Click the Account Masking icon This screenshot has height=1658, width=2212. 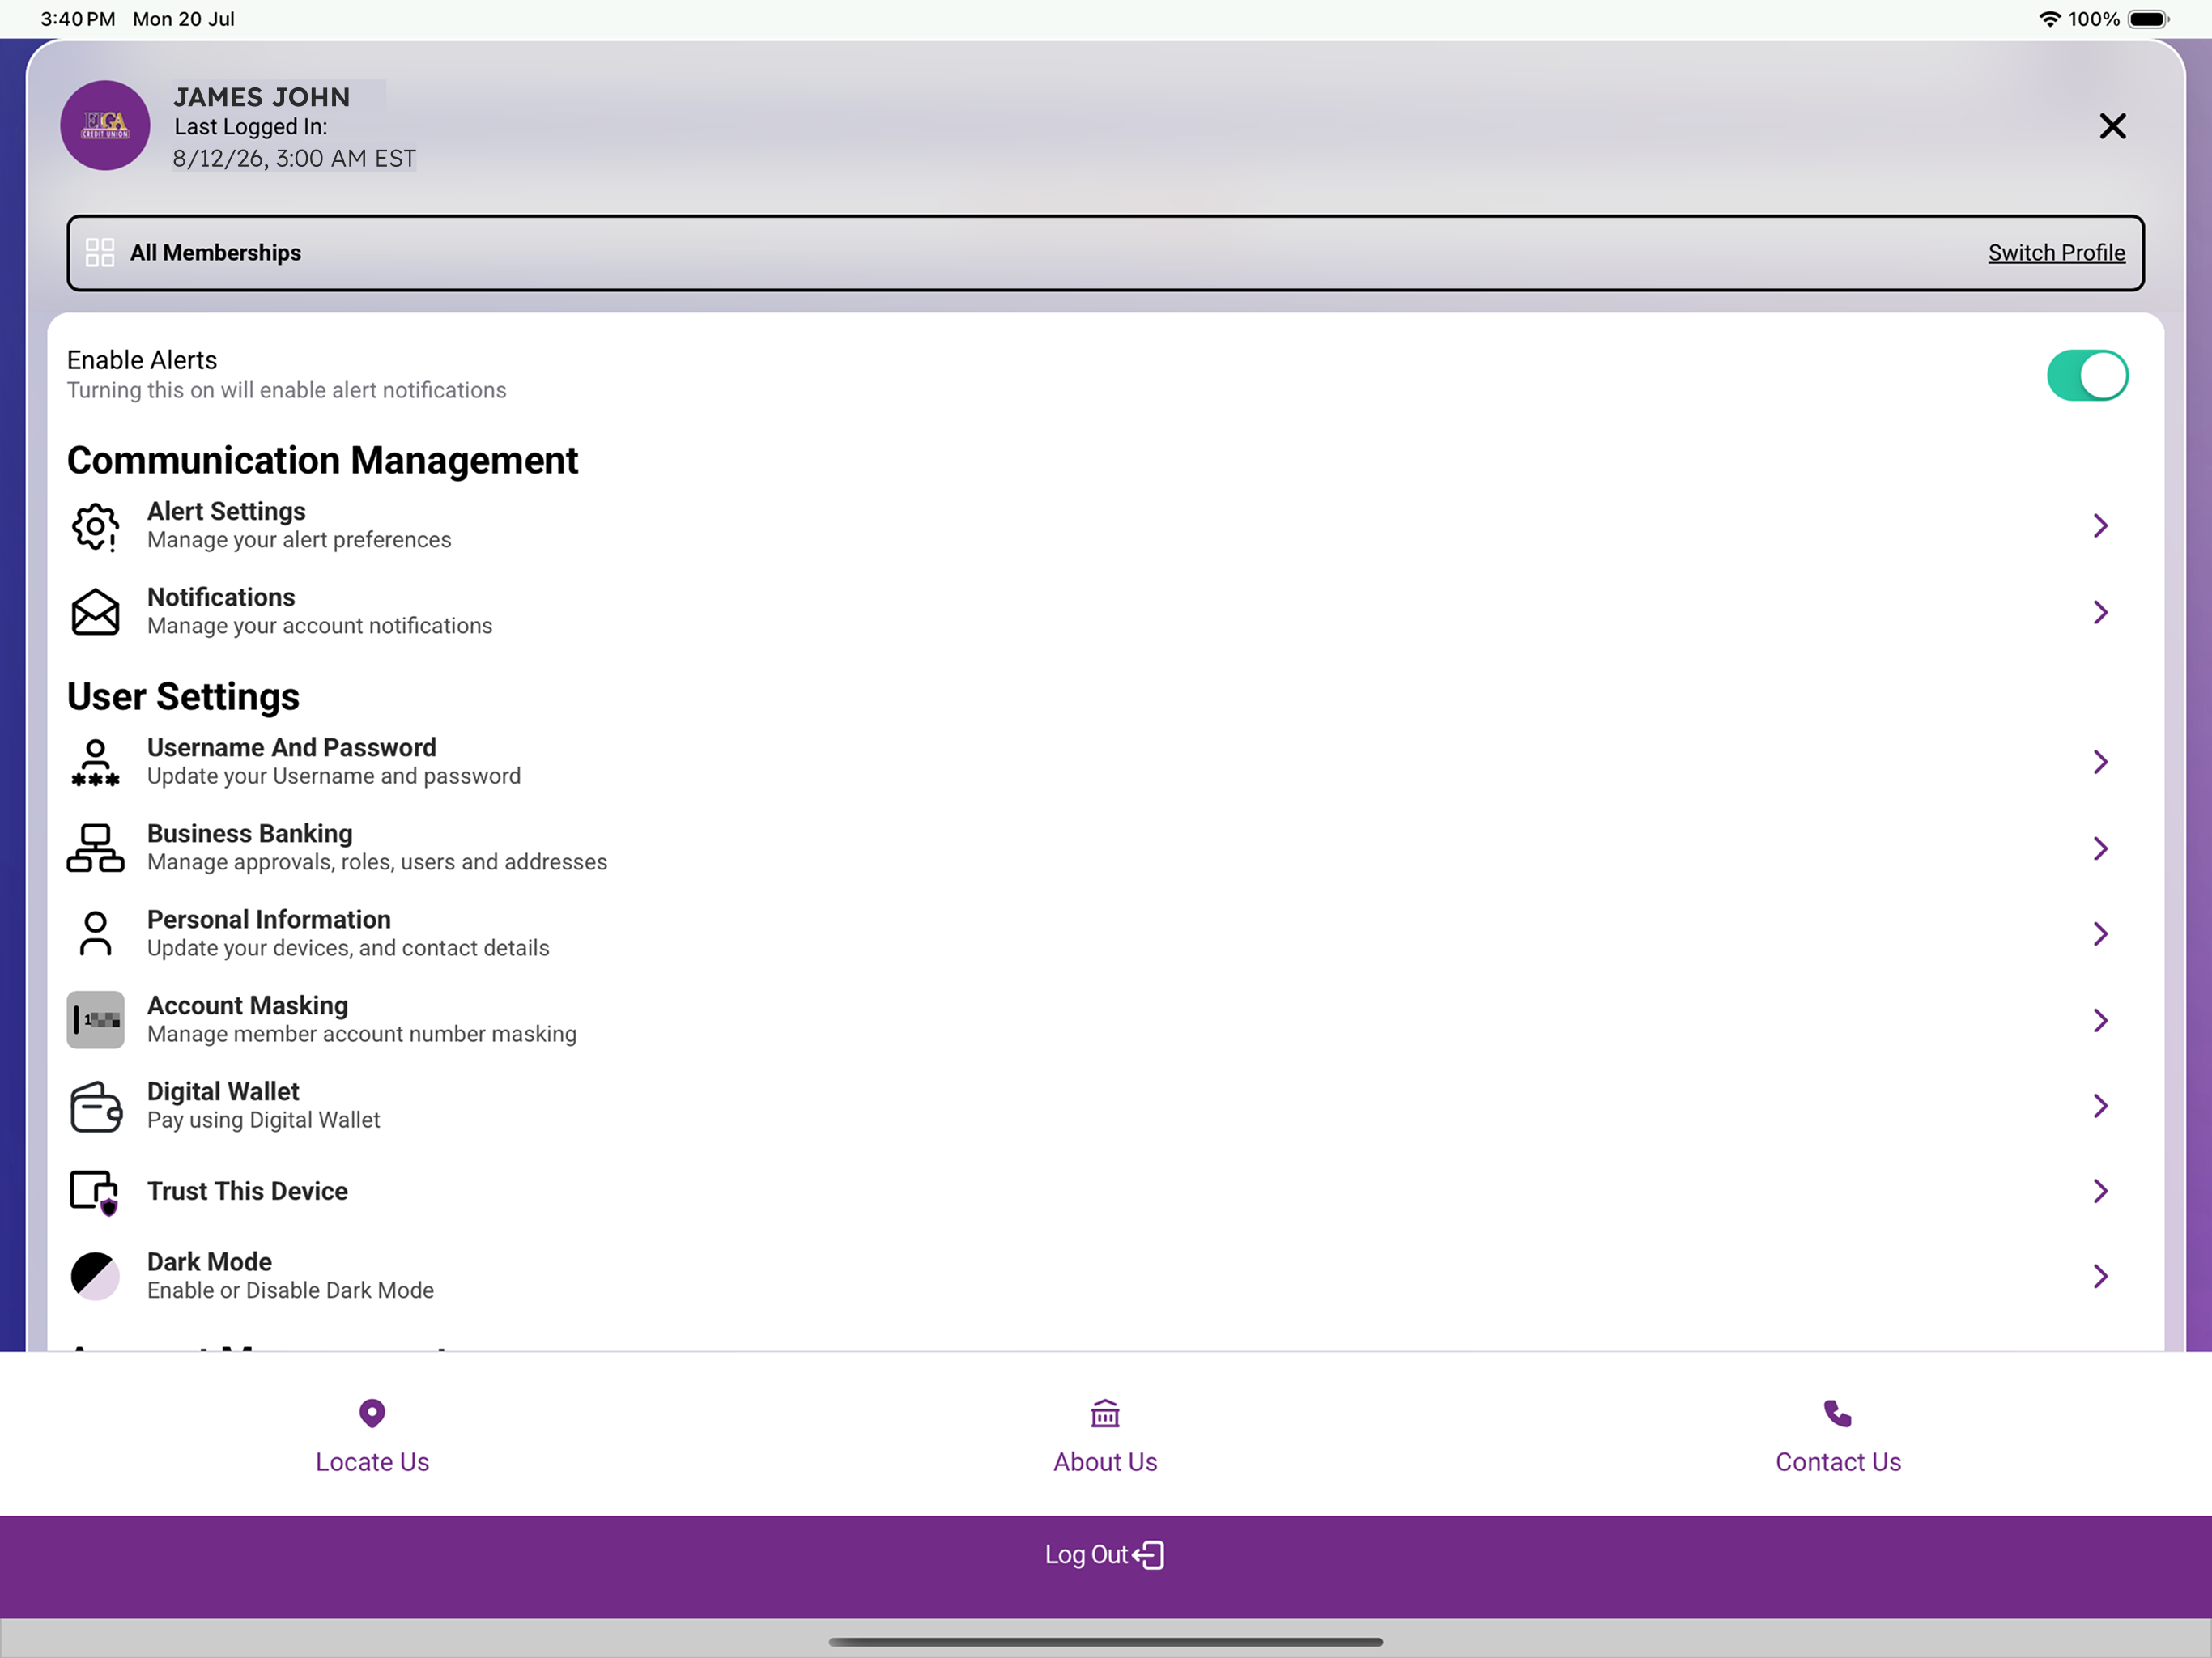(x=96, y=1020)
